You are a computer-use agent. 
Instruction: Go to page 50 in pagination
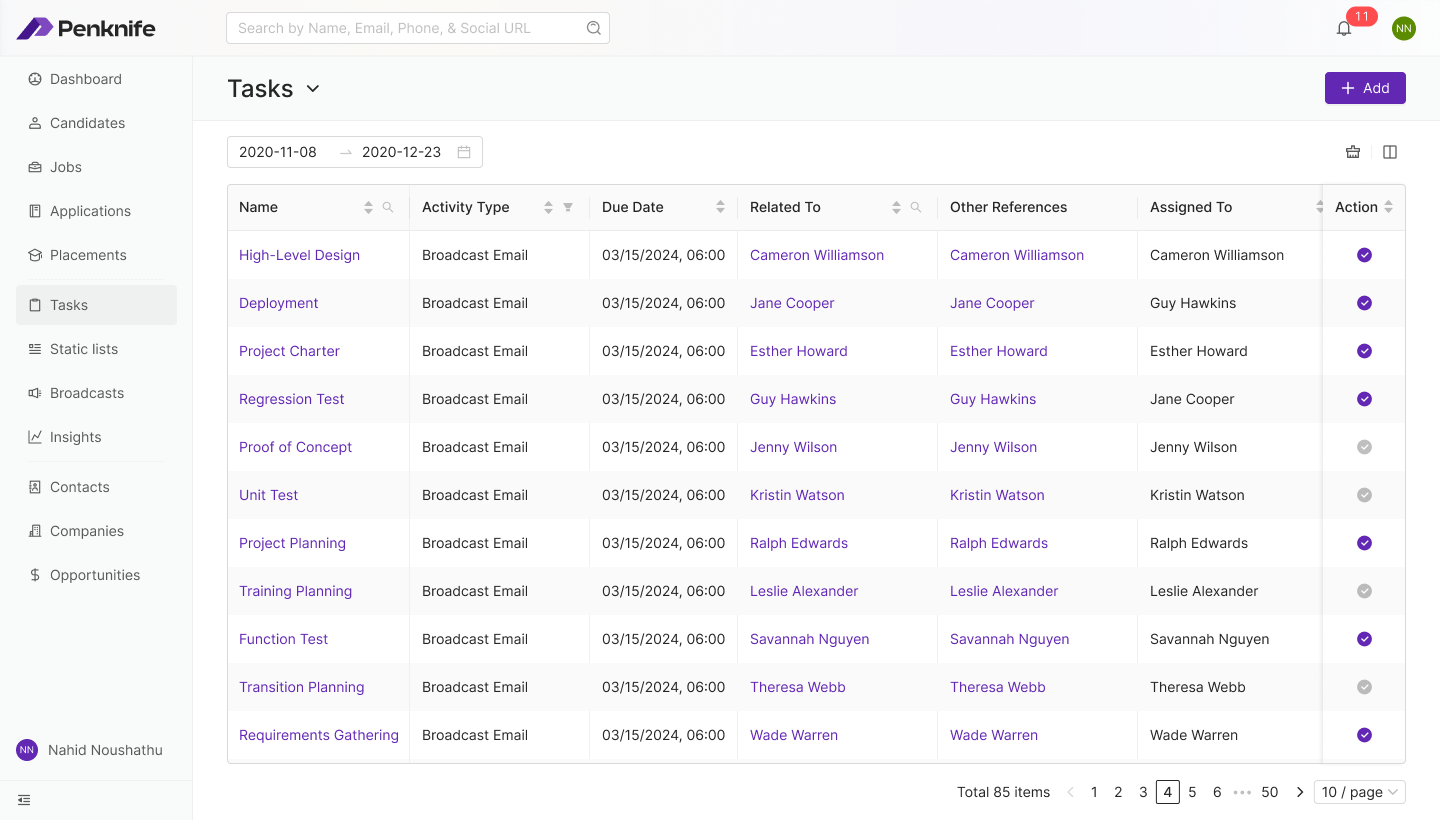pos(1270,792)
